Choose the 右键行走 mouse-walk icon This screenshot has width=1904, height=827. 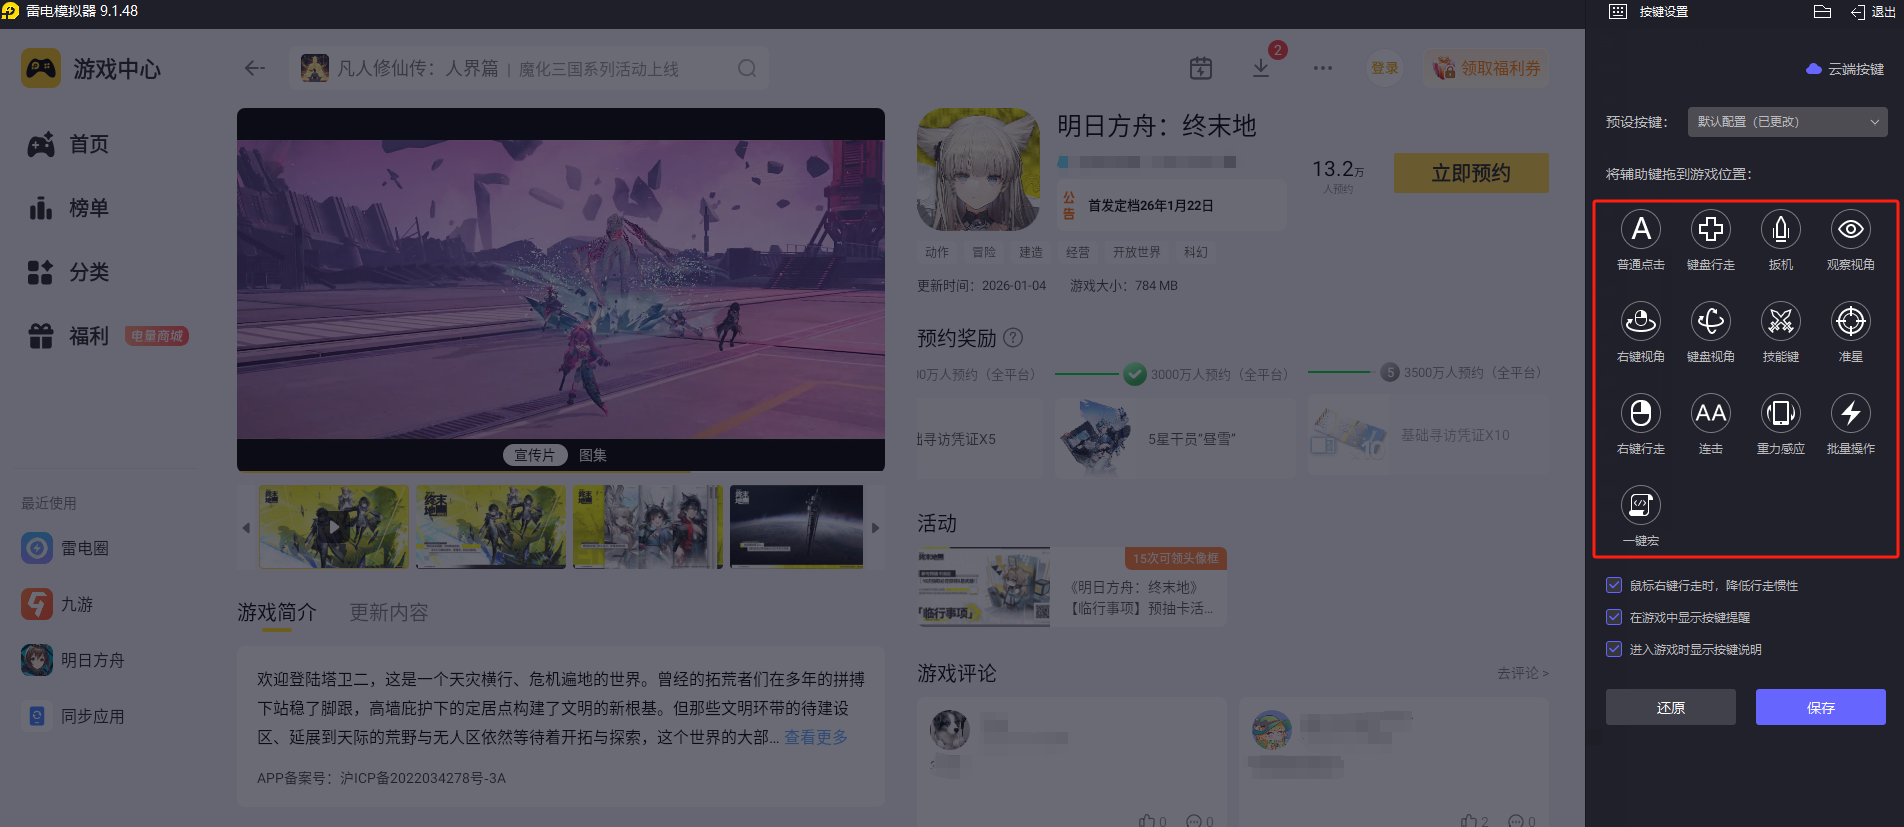click(1641, 414)
